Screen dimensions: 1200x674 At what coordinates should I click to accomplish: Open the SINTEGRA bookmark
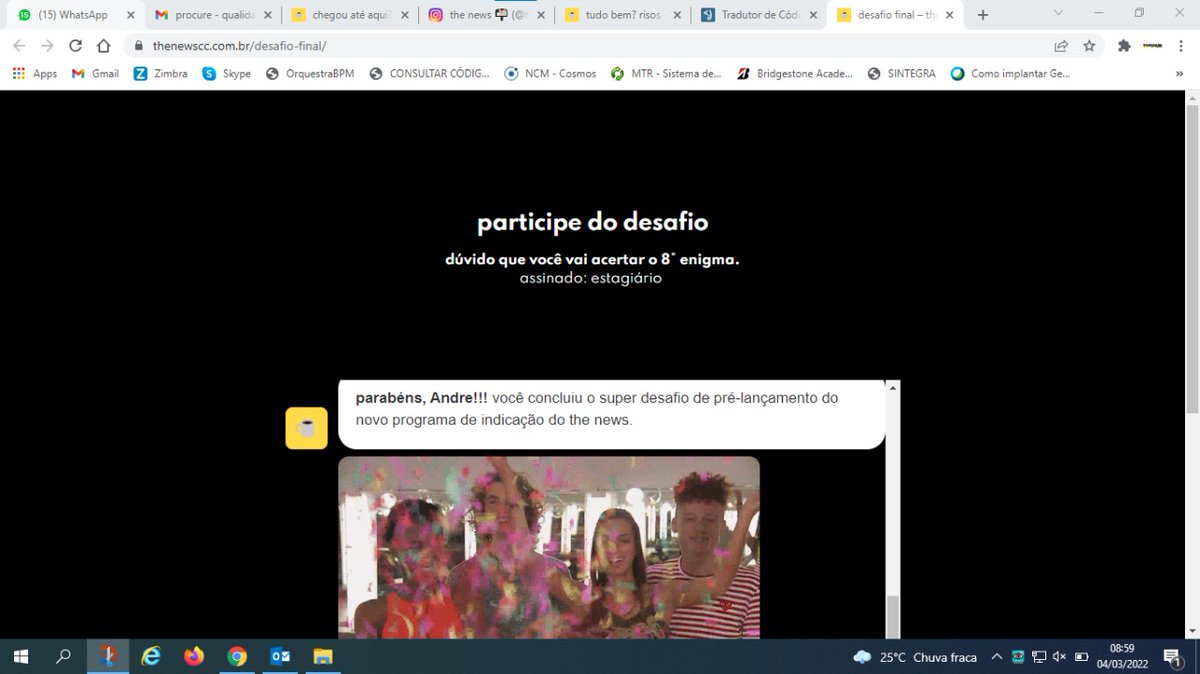tap(902, 73)
